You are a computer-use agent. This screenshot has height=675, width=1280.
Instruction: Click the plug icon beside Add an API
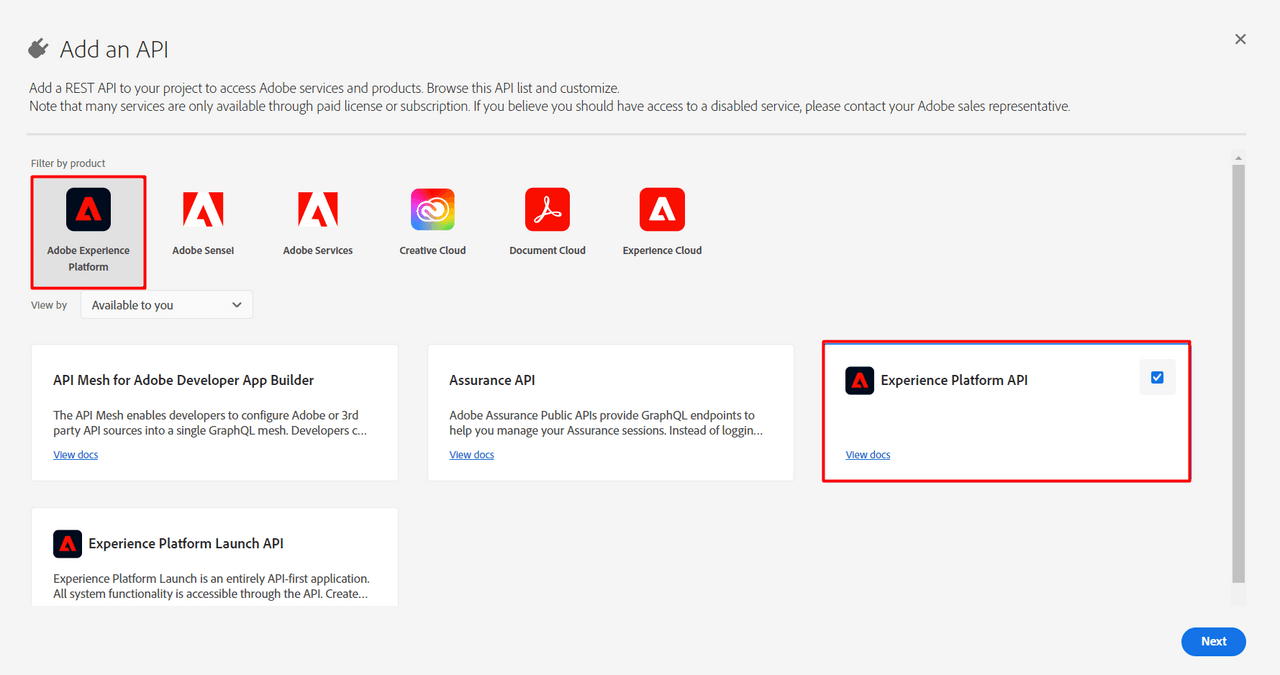point(39,48)
